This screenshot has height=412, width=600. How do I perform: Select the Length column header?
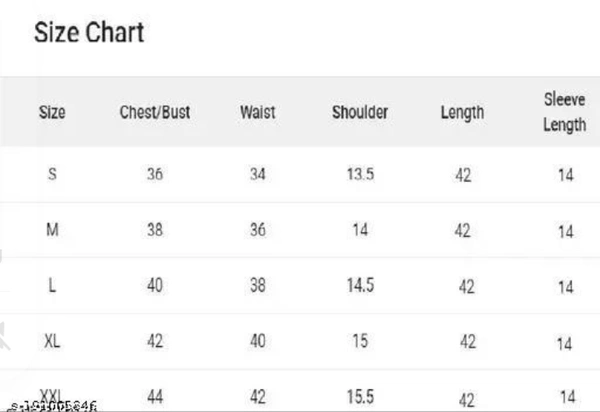click(462, 113)
